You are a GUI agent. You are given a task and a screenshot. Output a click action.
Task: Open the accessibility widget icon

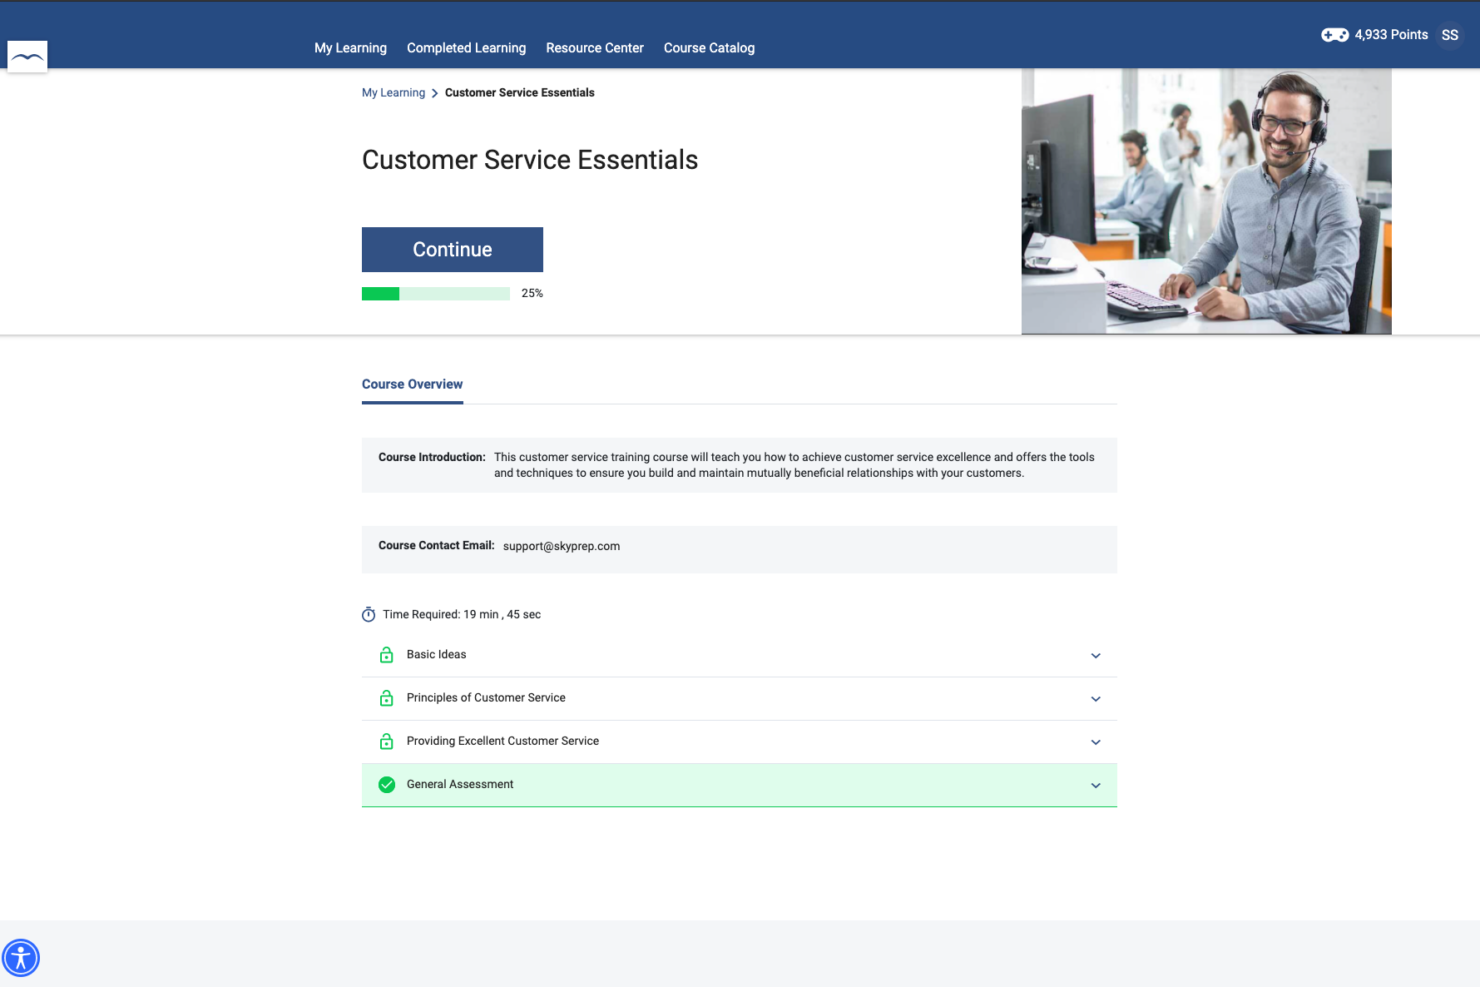click(x=21, y=957)
